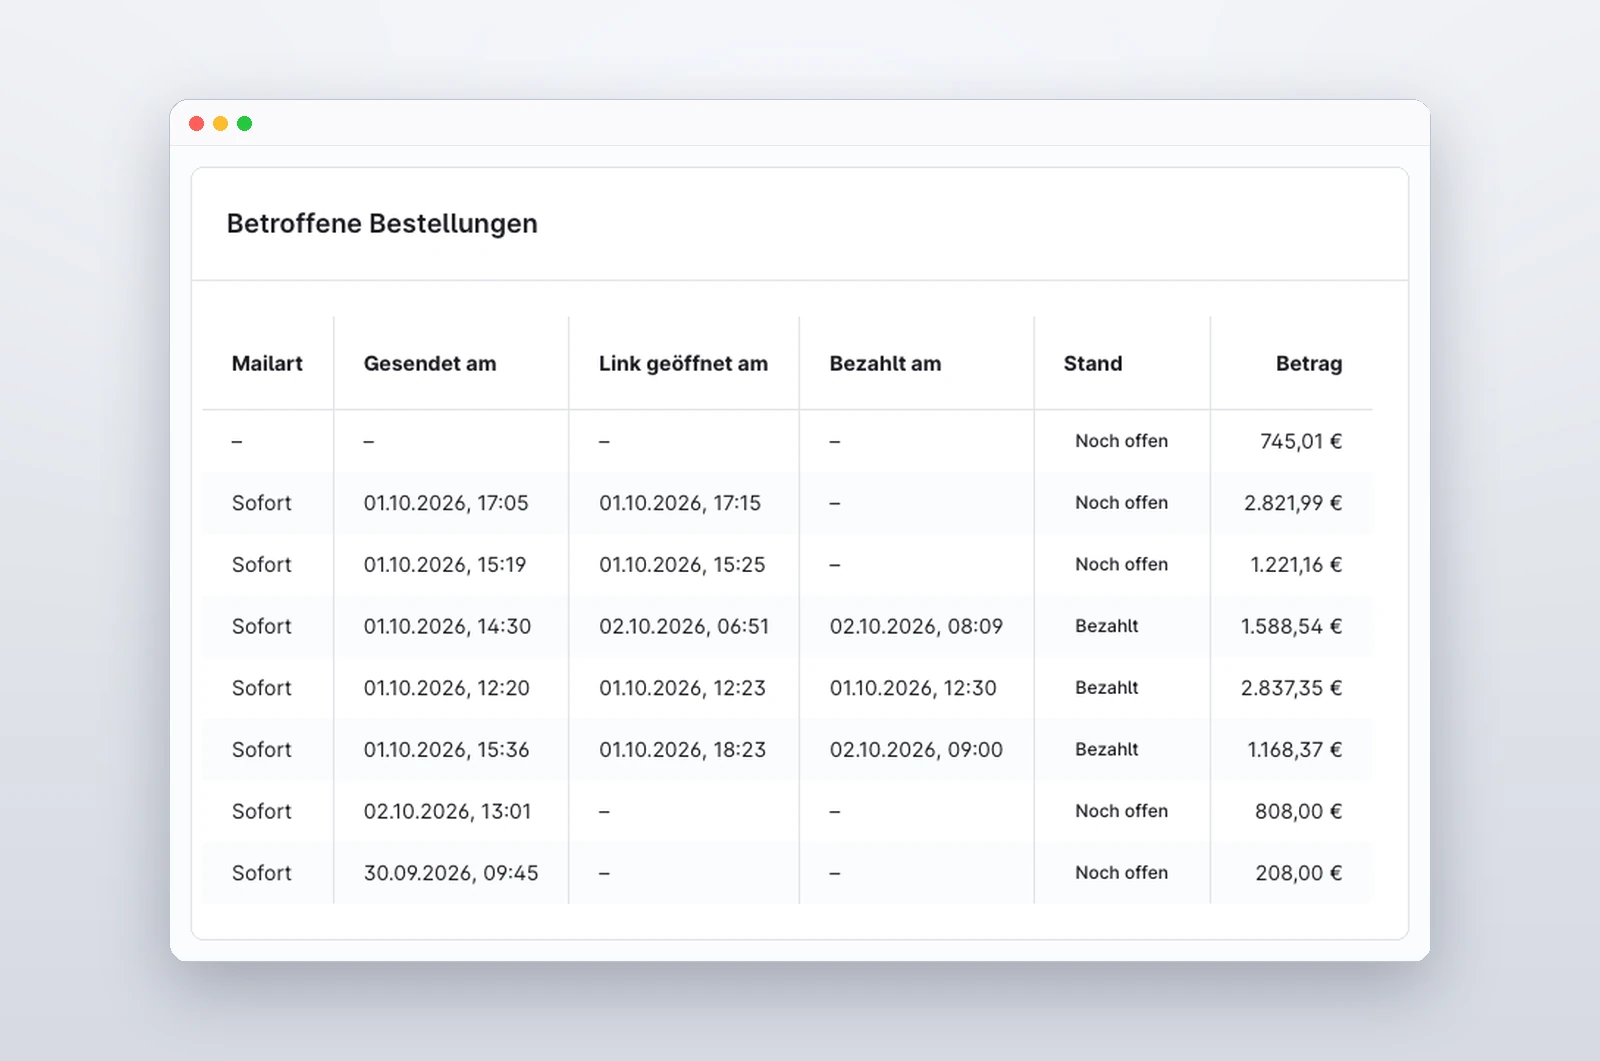Select the amount 208,00 €
Image resolution: width=1600 pixels, height=1061 pixels.
pyautogui.click(x=1299, y=873)
